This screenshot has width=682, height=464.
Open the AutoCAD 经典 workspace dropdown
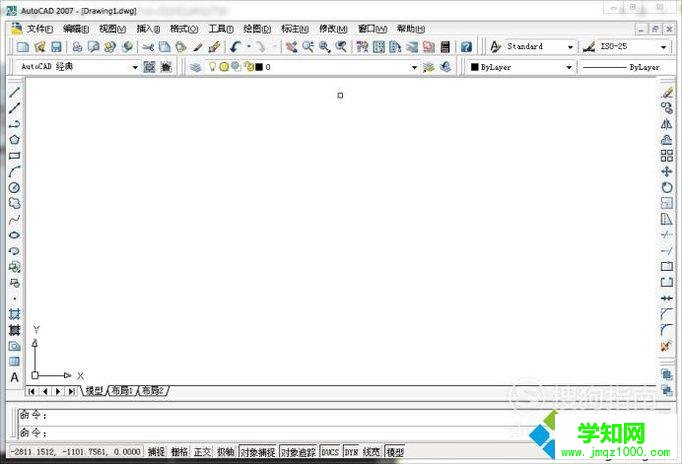click(x=135, y=67)
